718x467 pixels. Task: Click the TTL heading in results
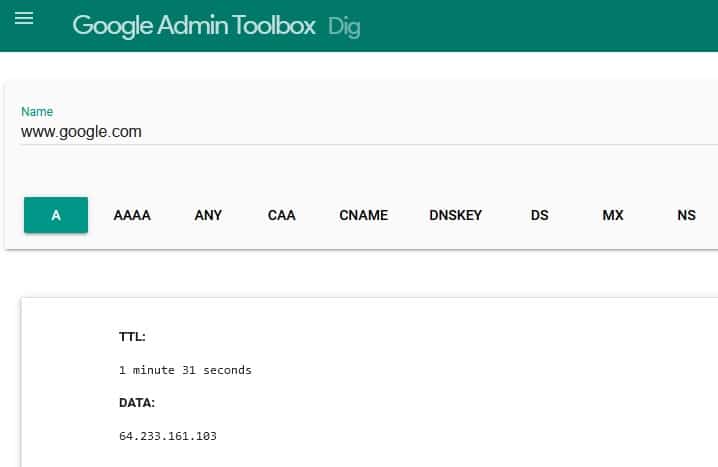coord(132,337)
